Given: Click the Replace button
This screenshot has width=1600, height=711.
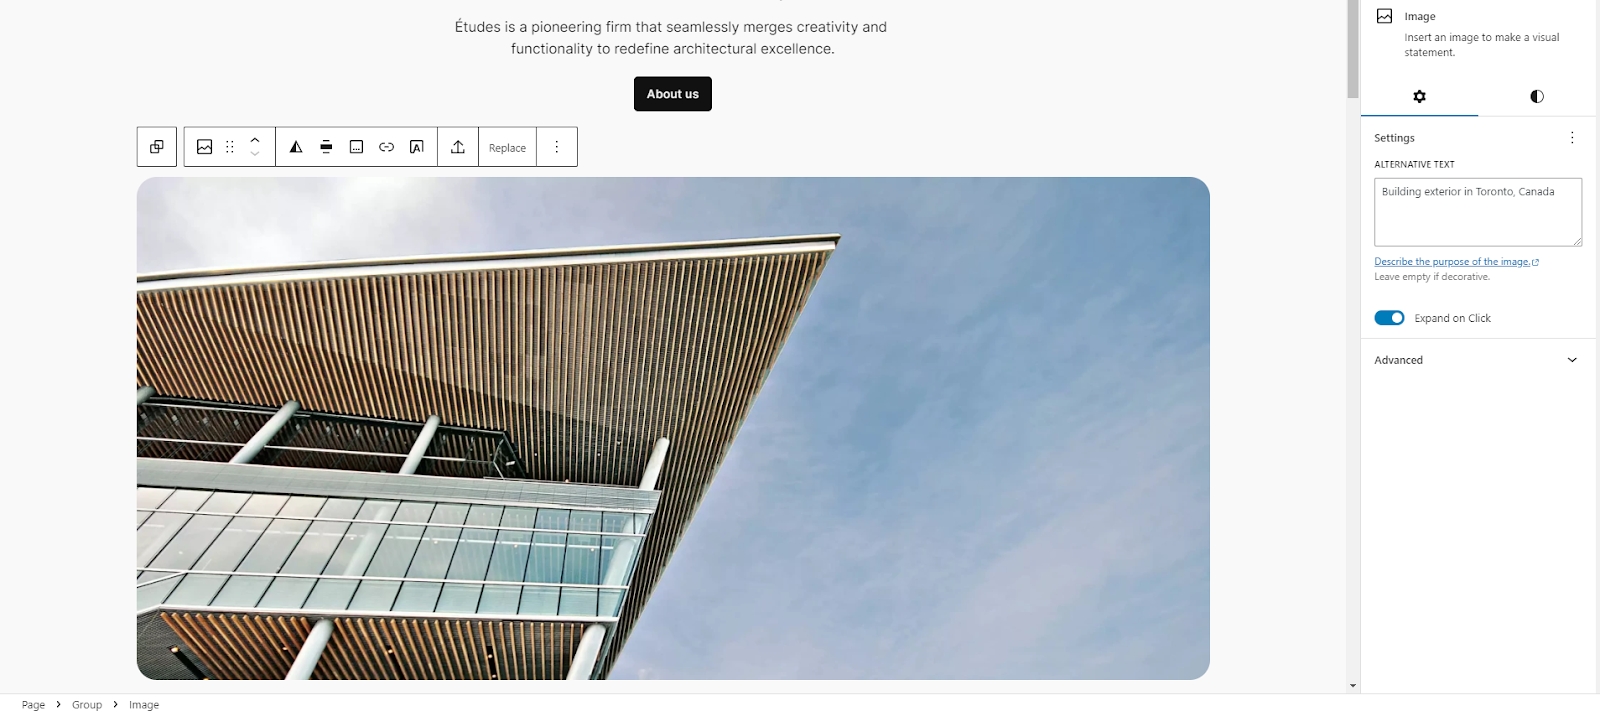Looking at the screenshot, I should coord(507,148).
